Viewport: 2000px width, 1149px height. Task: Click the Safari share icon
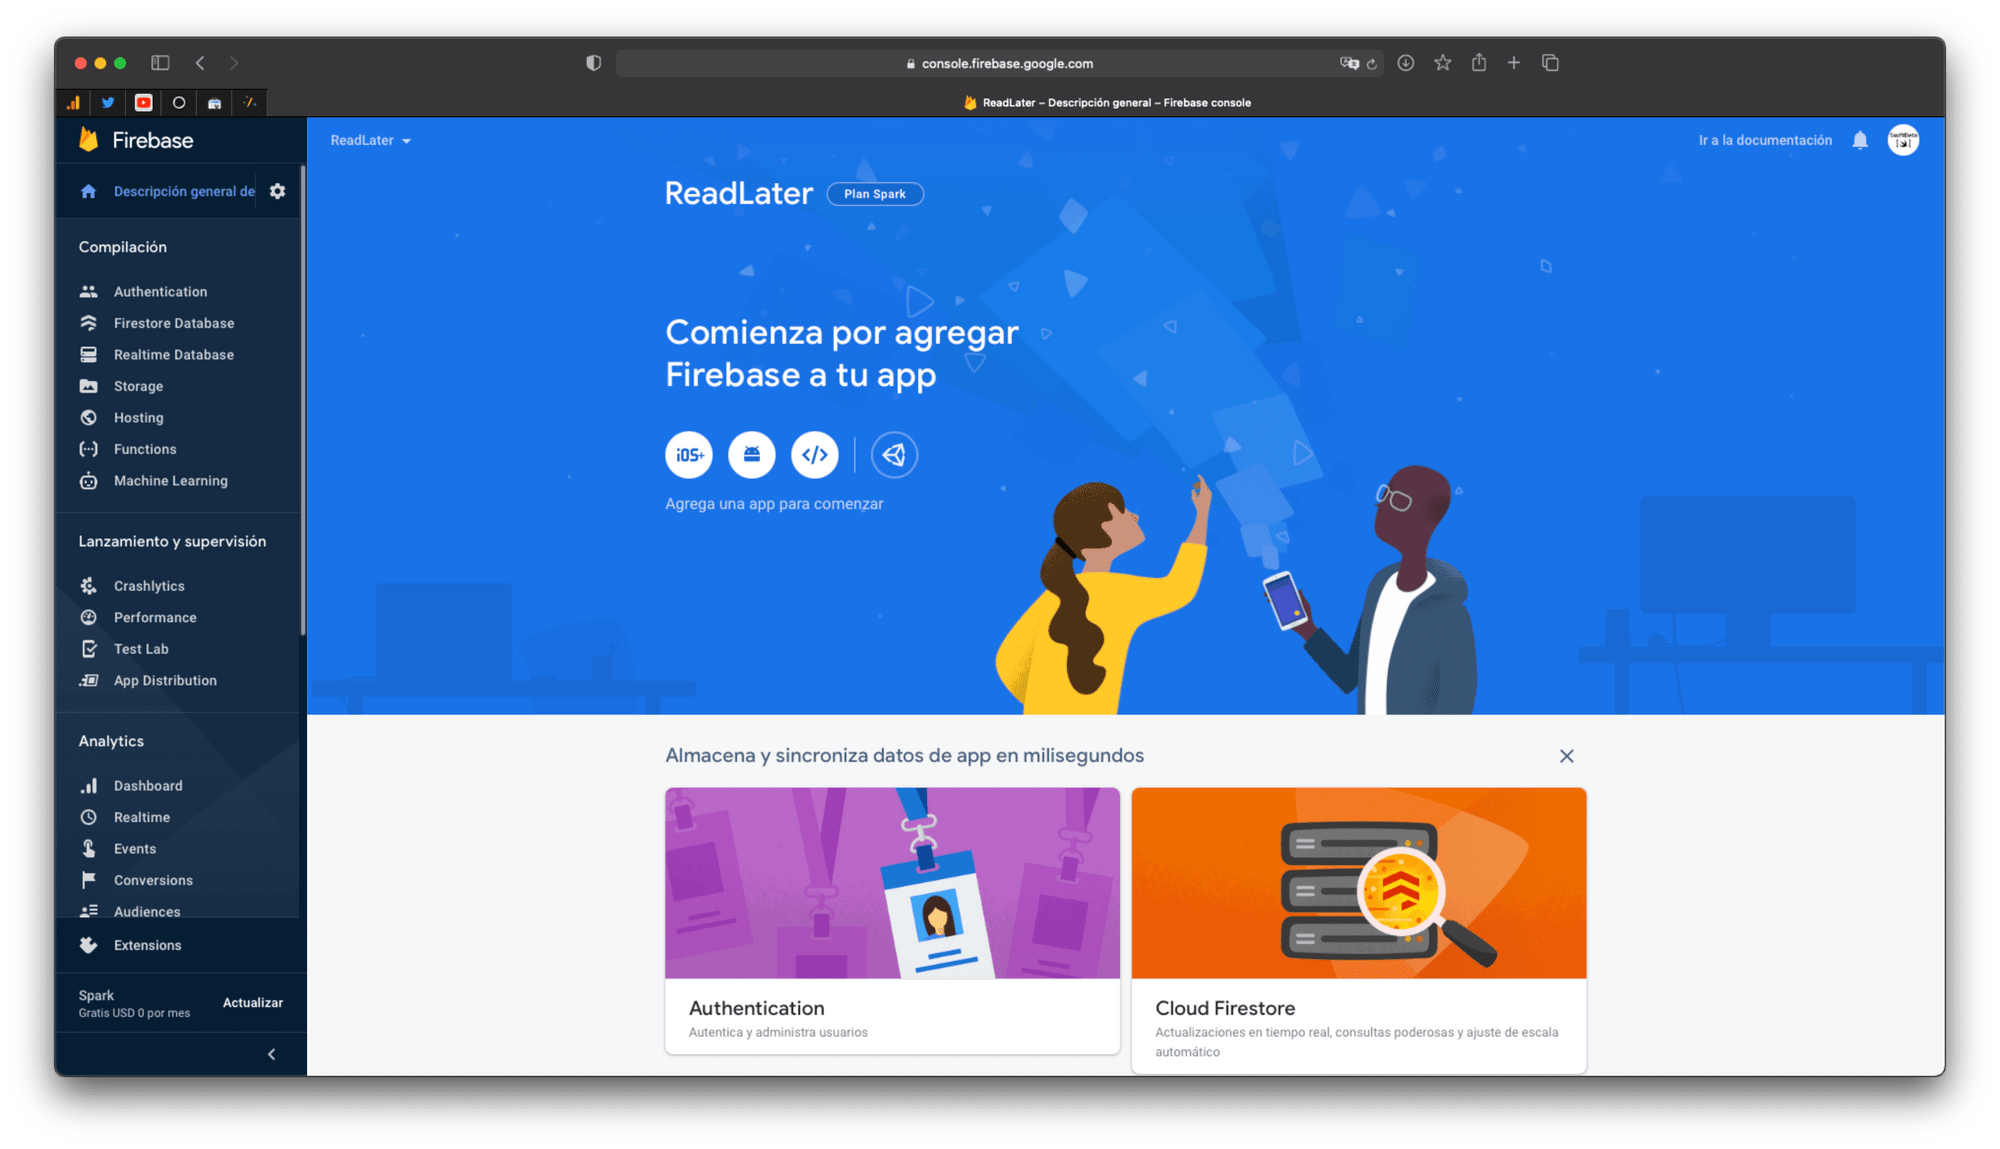click(1478, 63)
